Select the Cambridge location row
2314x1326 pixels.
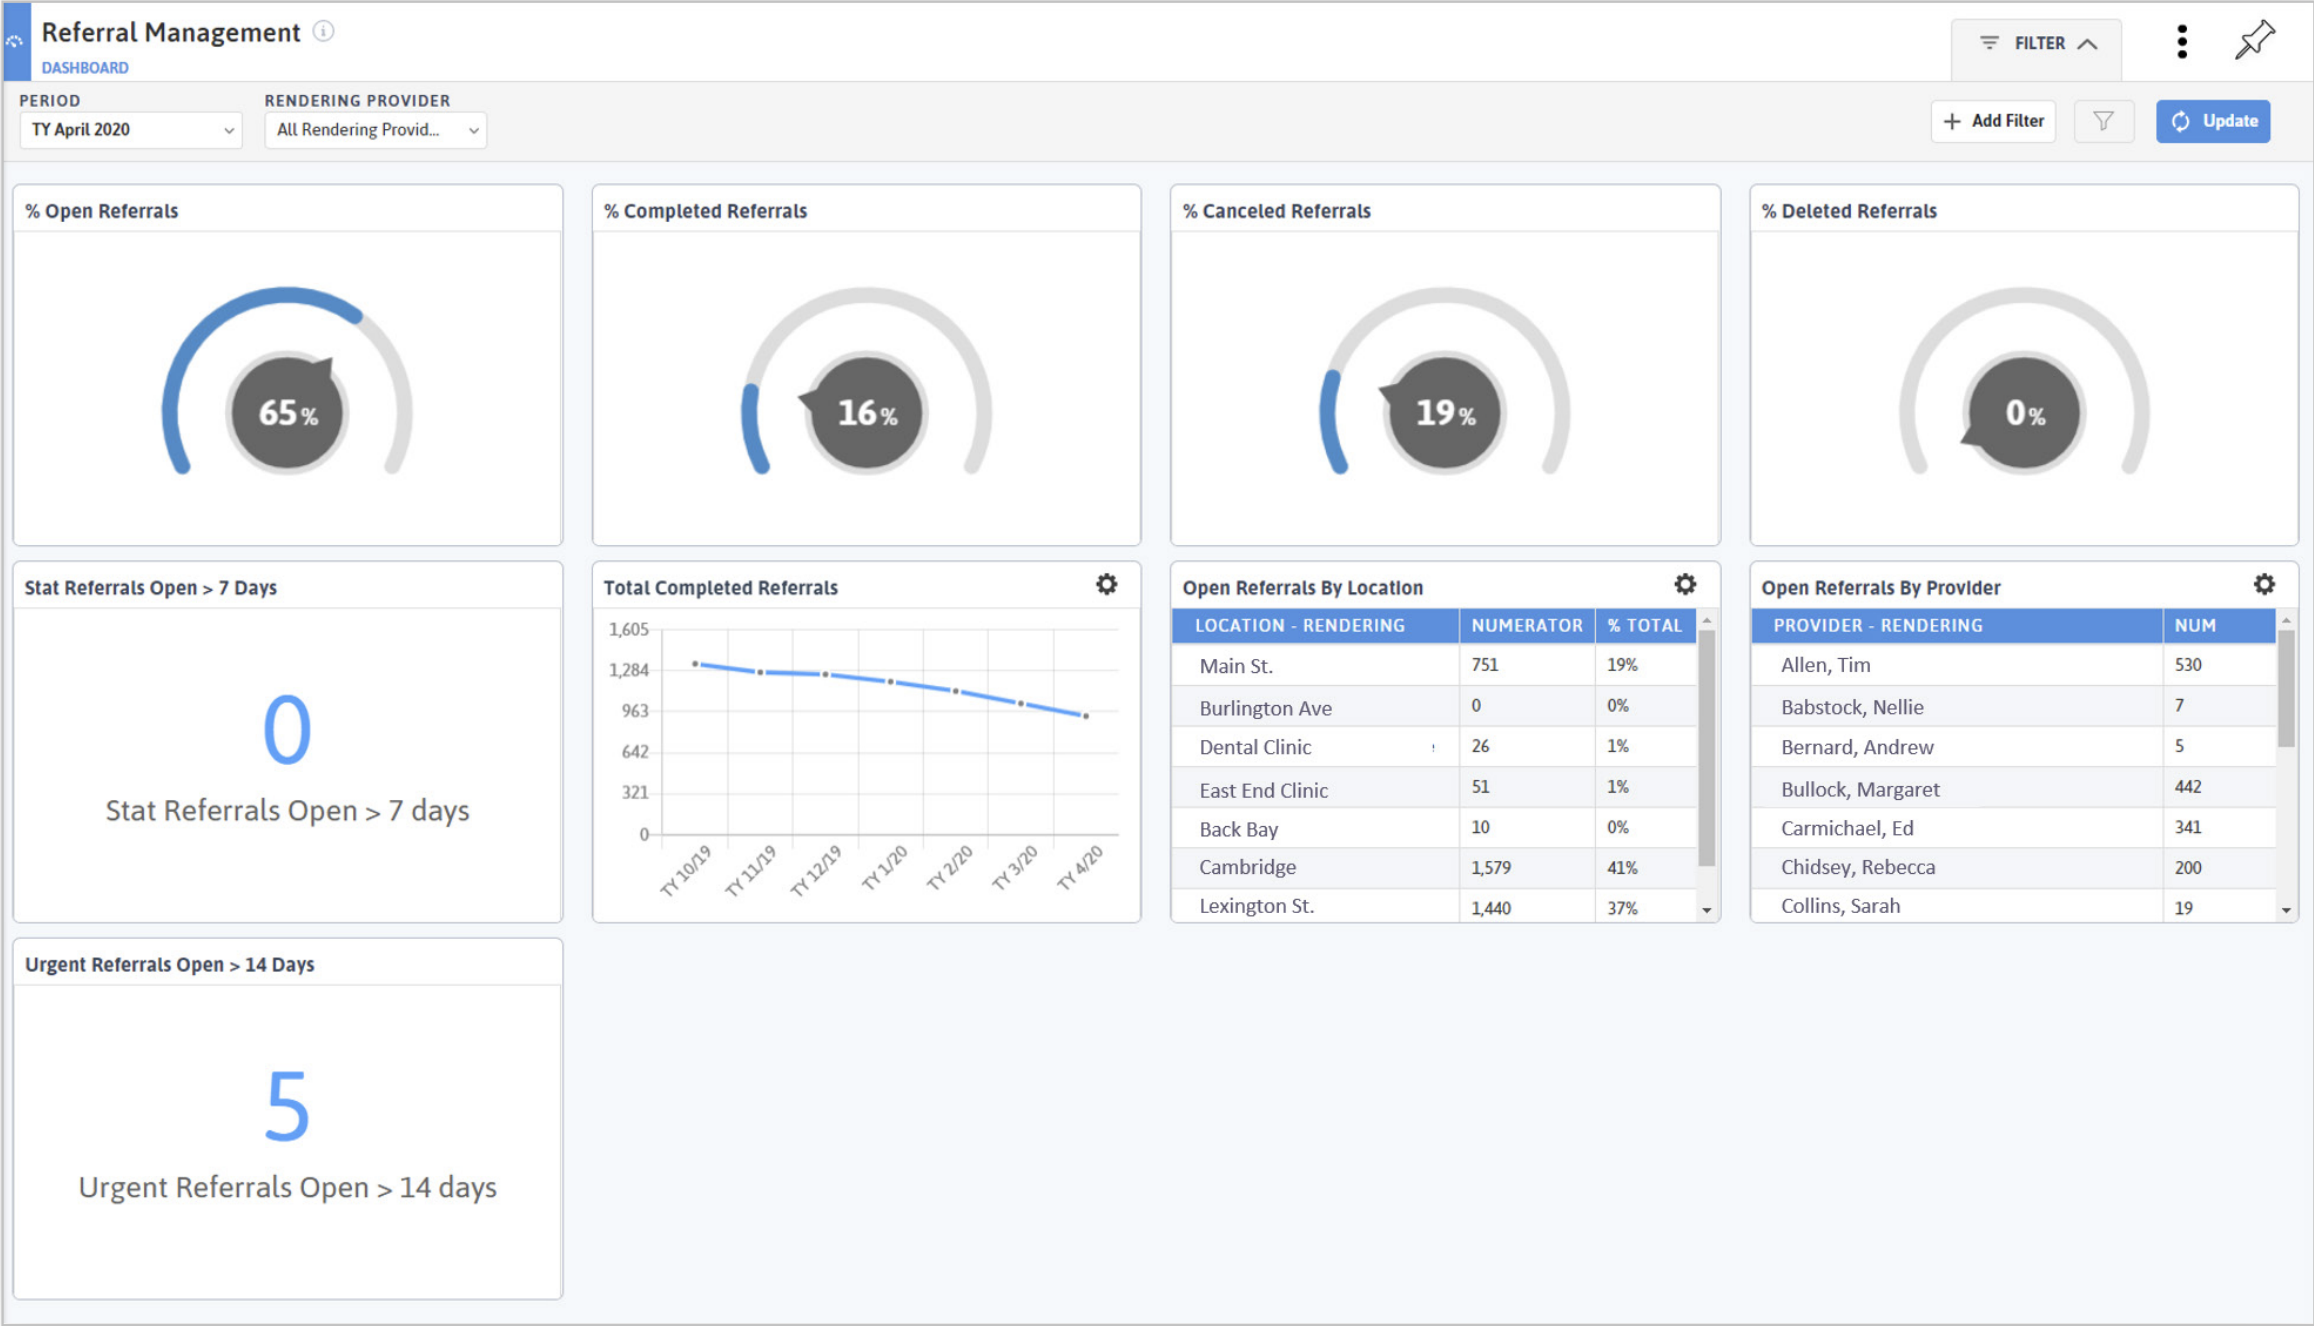point(1434,868)
